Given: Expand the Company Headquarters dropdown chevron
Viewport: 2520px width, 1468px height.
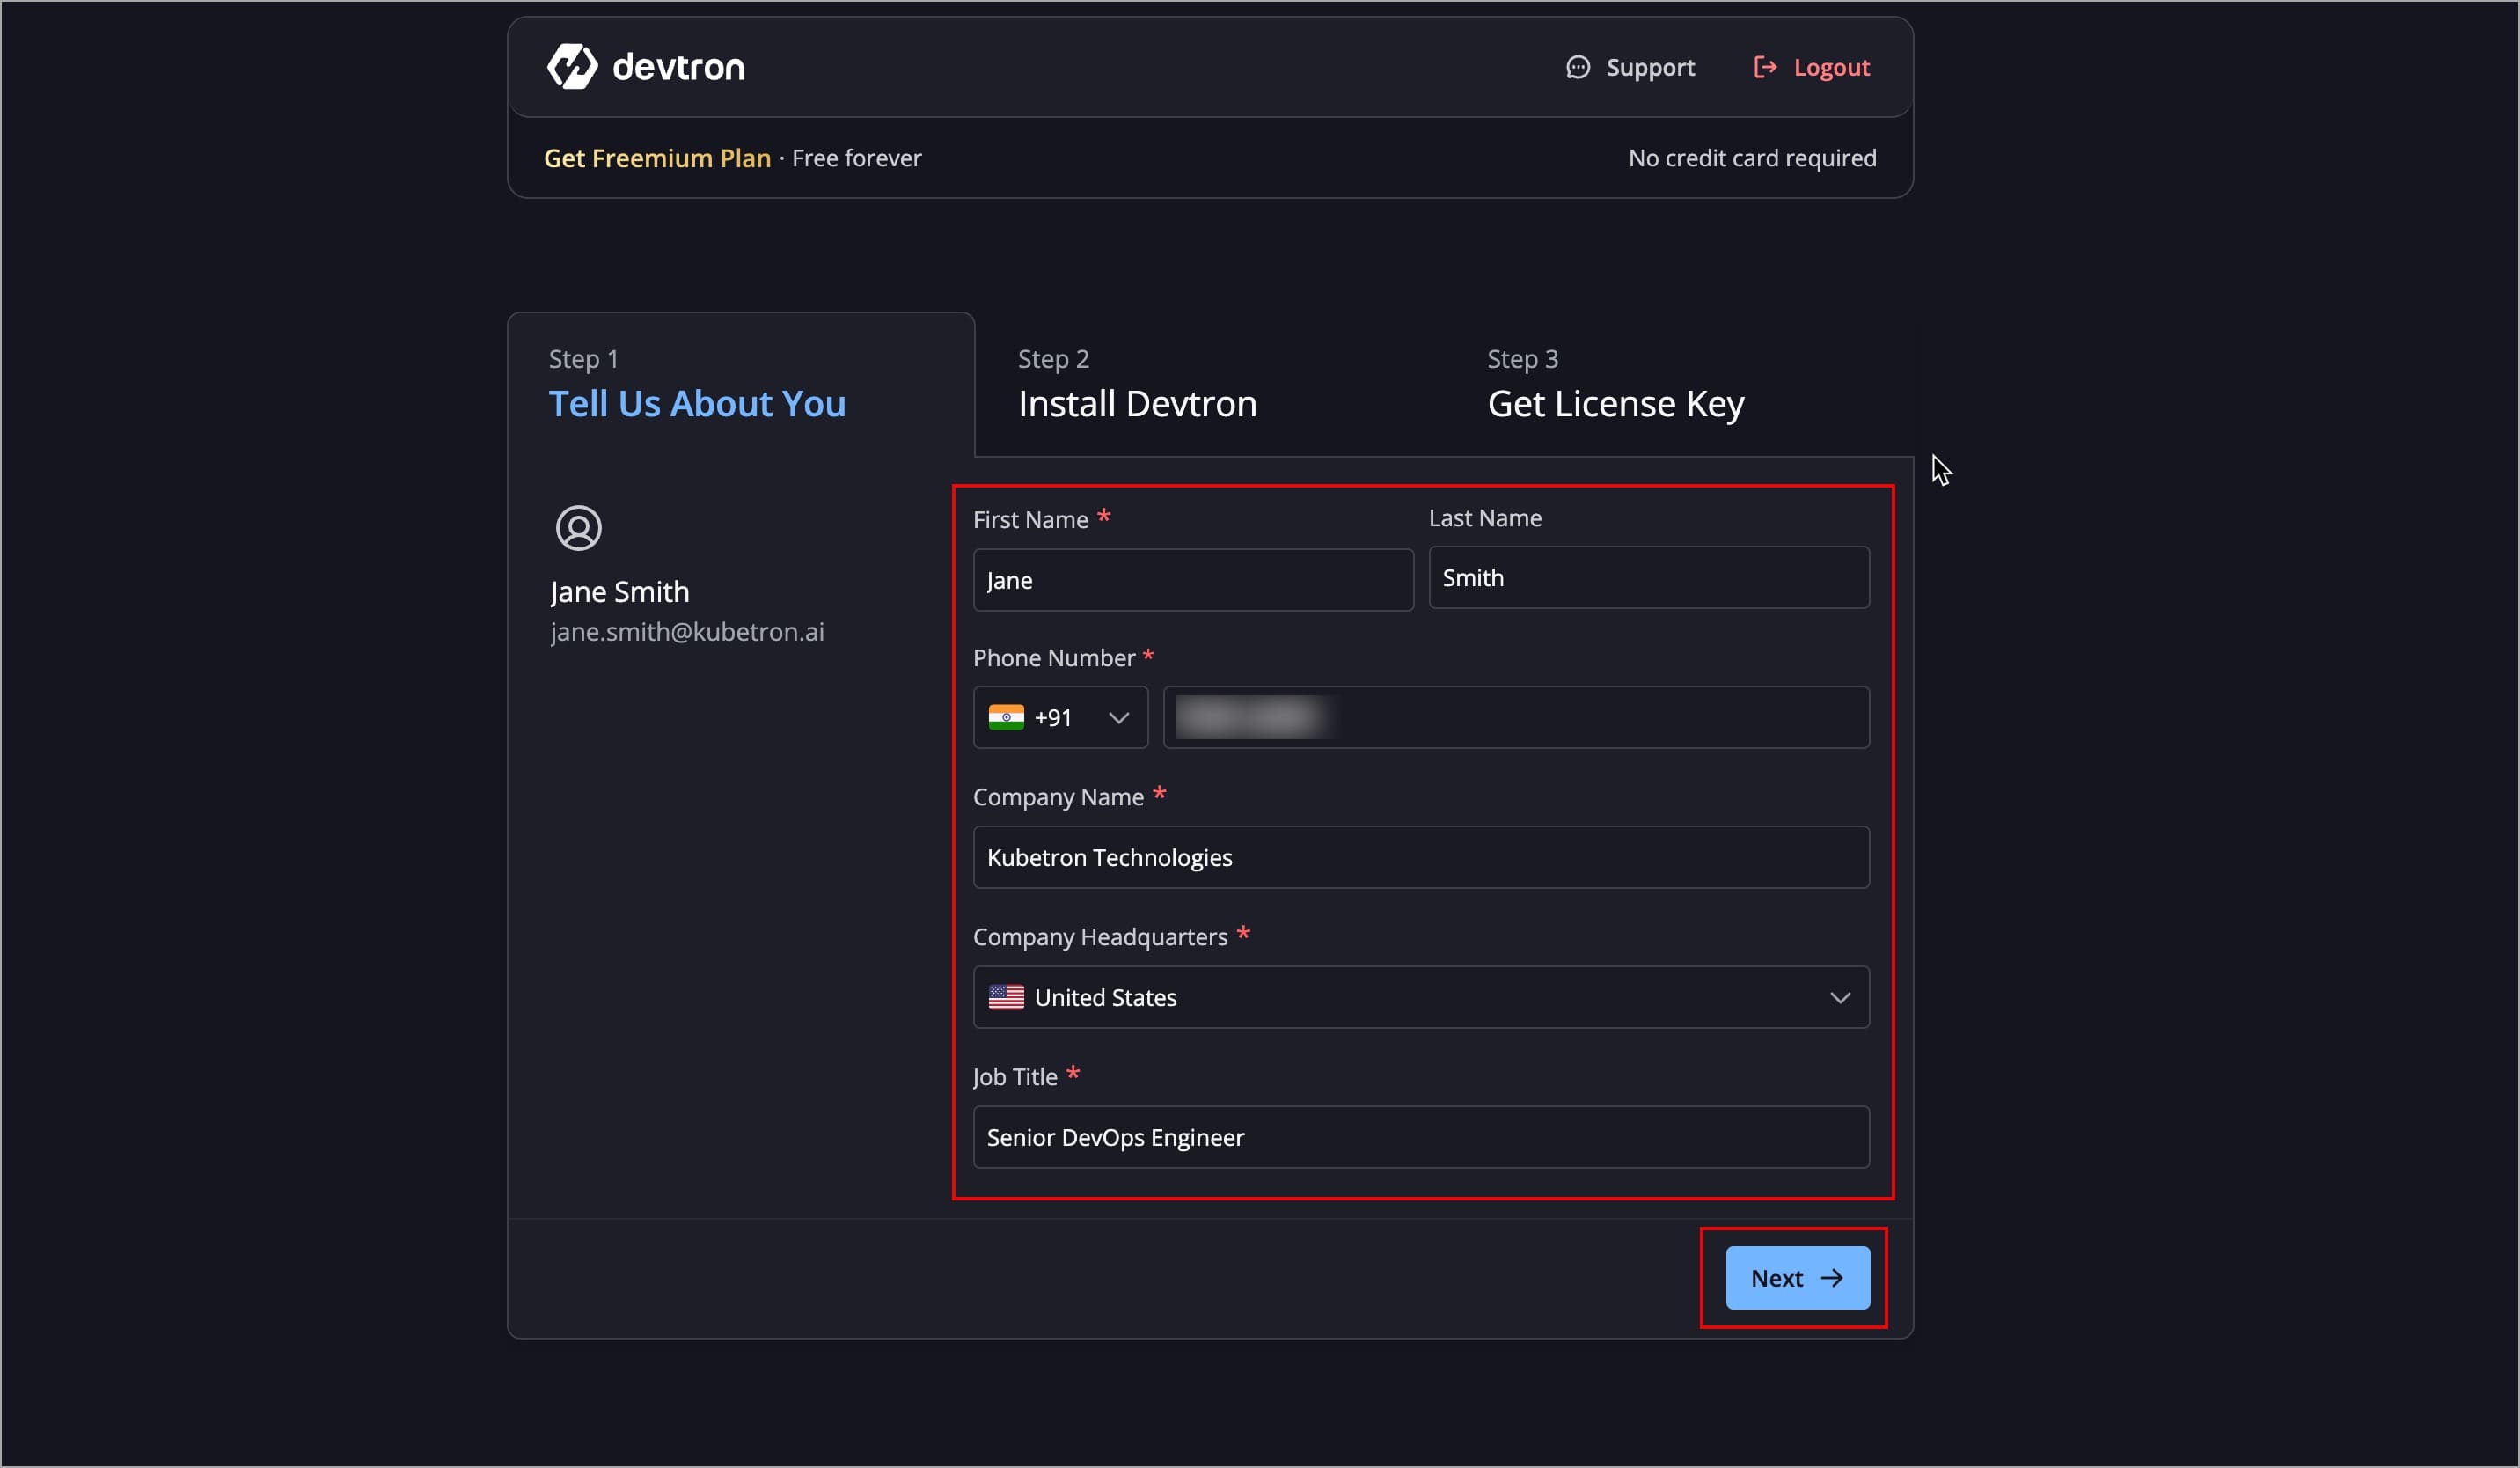Looking at the screenshot, I should coord(1839,998).
